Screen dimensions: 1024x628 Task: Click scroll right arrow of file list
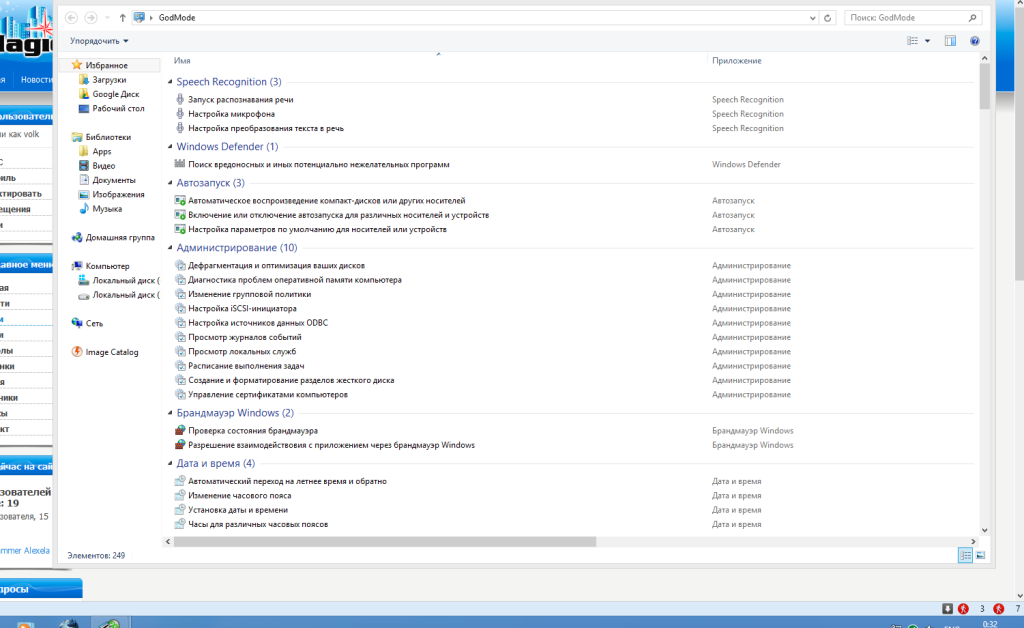[x=973, y=541]
